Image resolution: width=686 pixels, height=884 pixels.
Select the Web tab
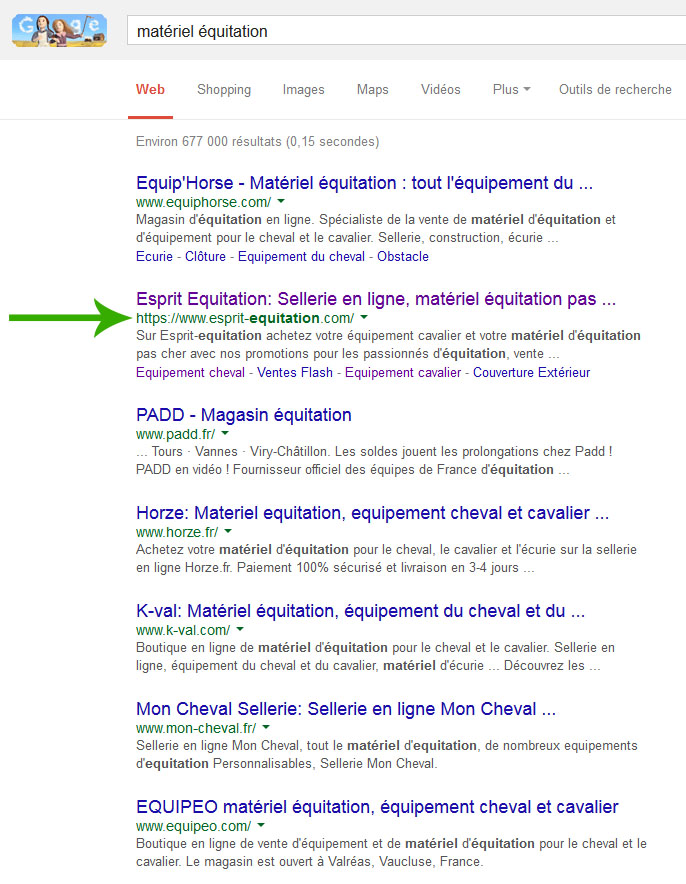pos(150,90)
